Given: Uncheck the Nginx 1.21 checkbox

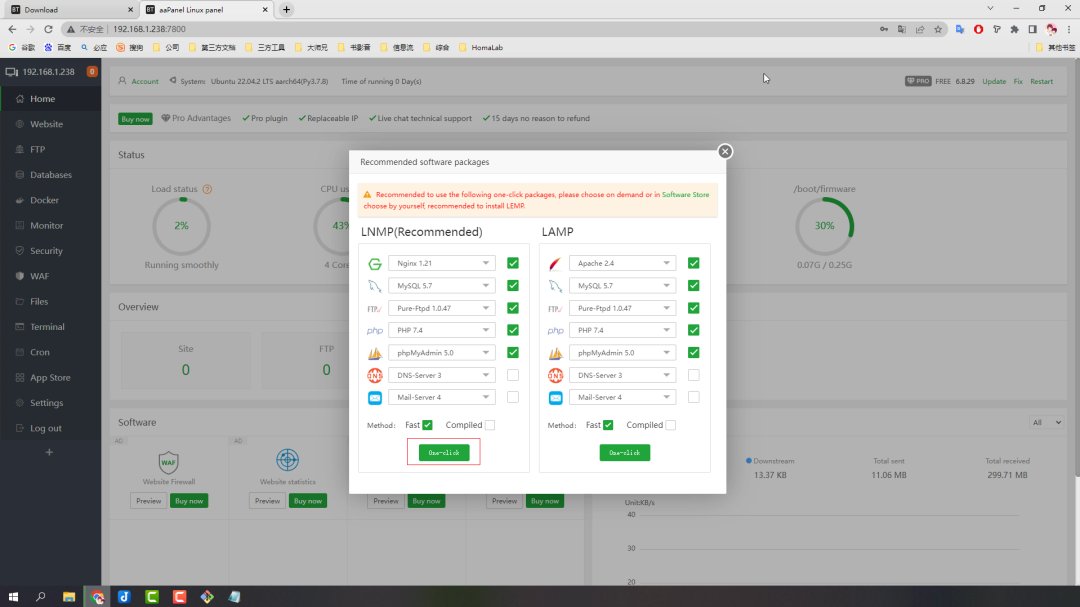Looking at the screenshot, I should point(512,263).
